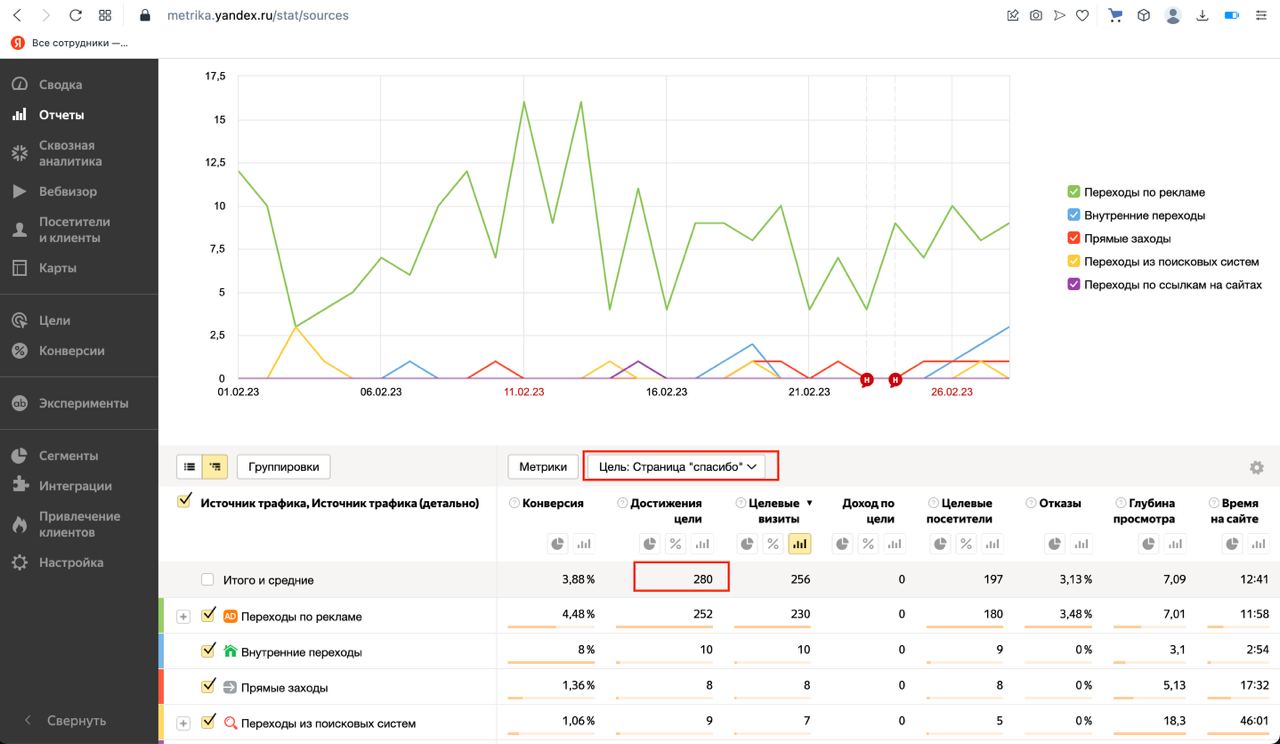Switch to flat list view icon
Screen dimensions: 1280x744
pyautogui.click(x=189, y=466)
